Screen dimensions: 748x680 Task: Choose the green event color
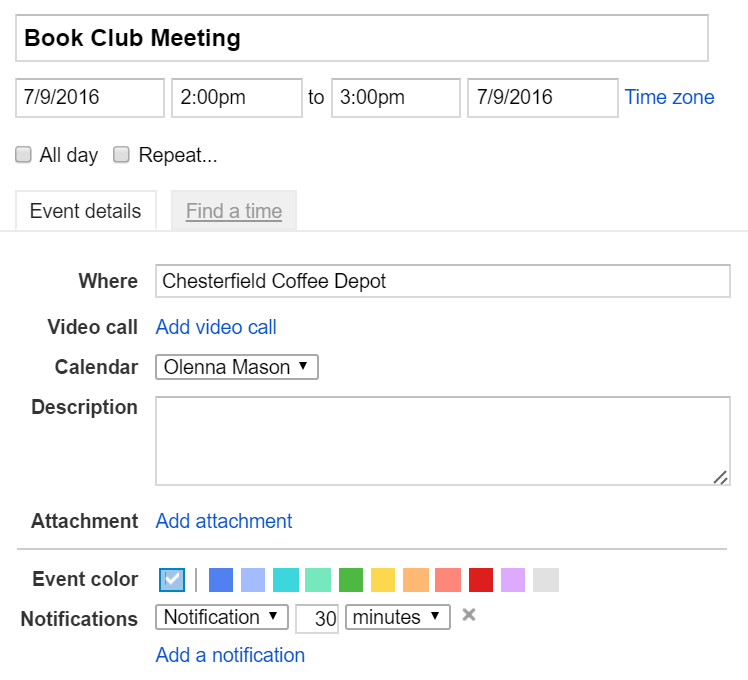351,580
